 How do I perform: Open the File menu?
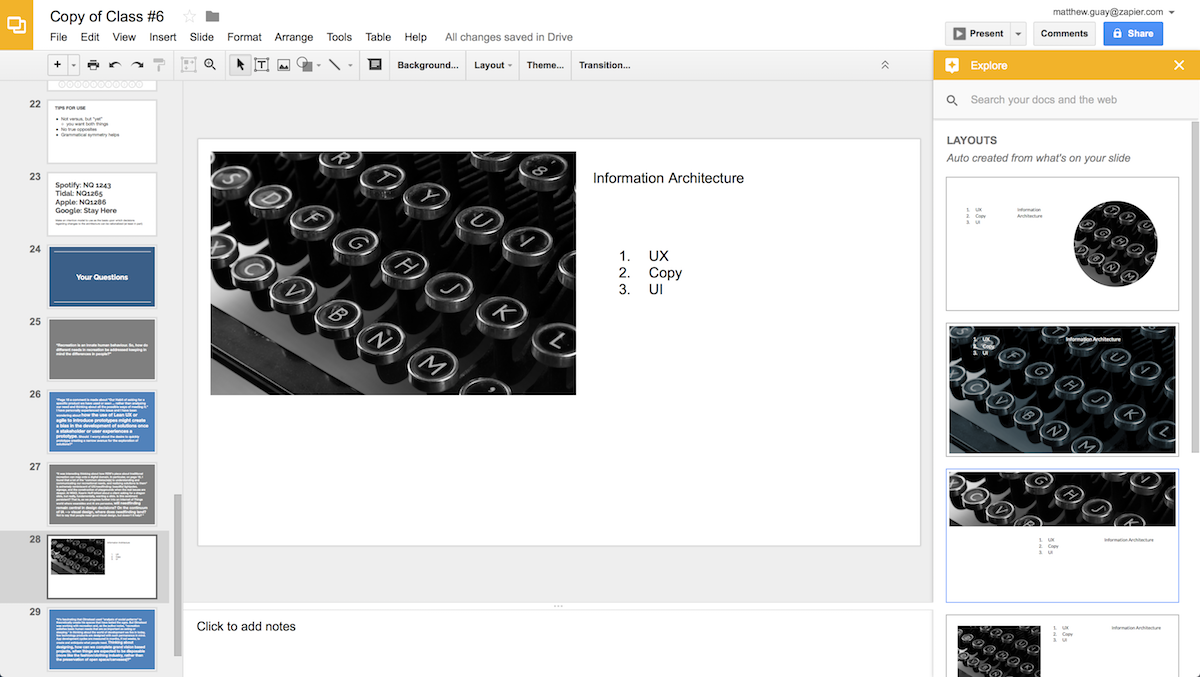59,37
